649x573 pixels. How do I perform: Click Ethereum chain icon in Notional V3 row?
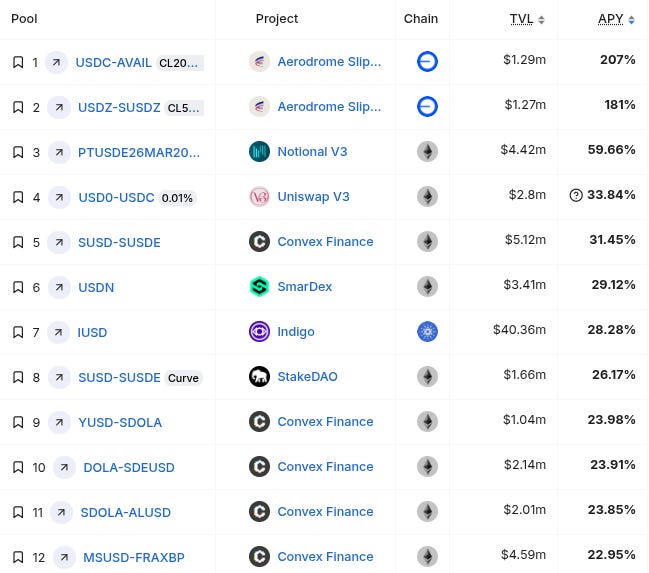pyautogui.click(x=427, y=152)
